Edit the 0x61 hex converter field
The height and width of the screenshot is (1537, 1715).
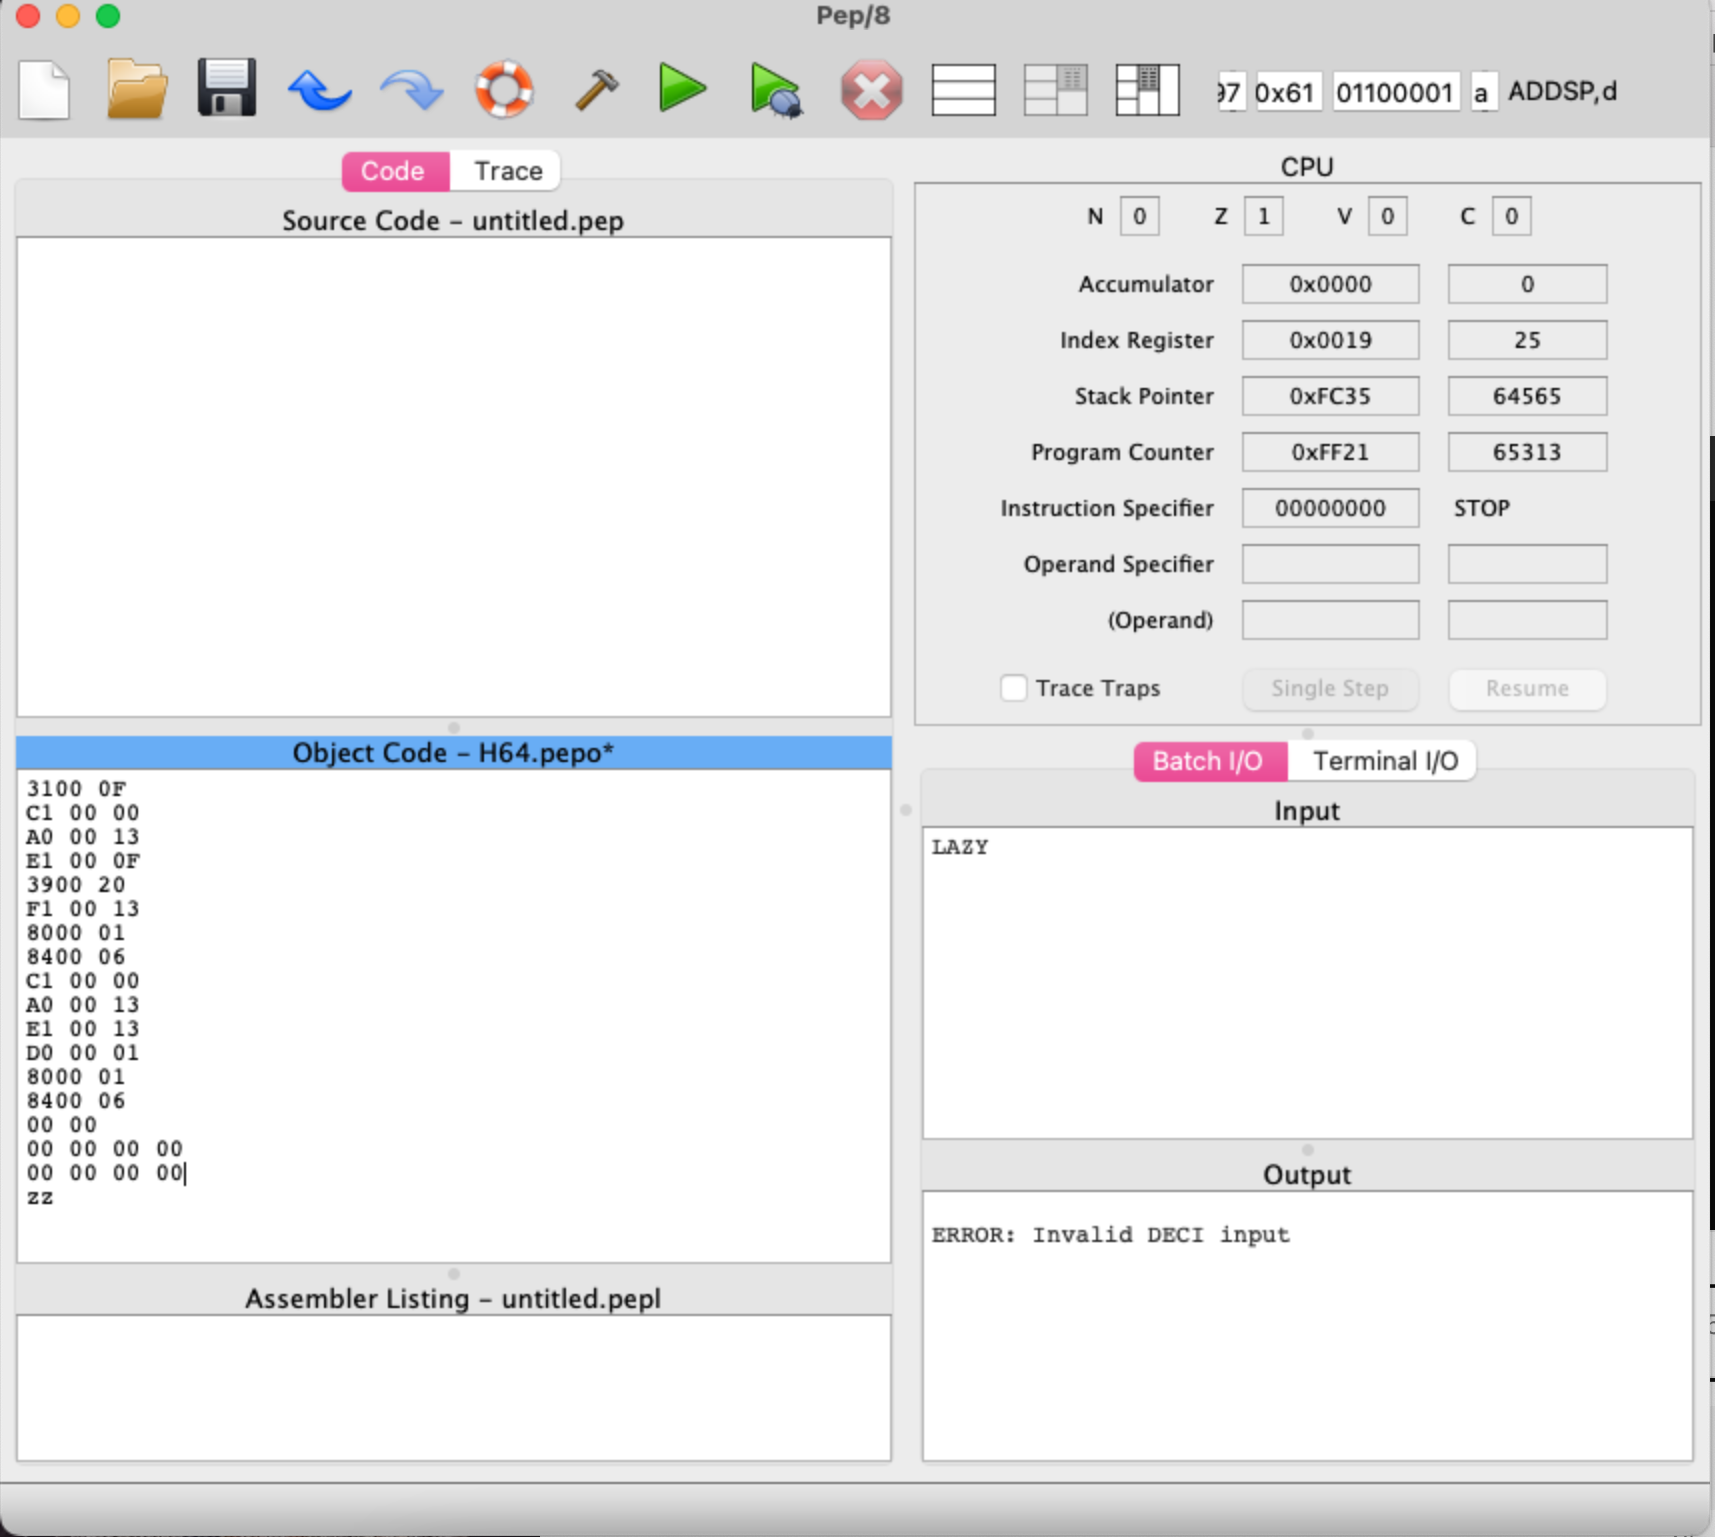click(x=1291, y=90)
